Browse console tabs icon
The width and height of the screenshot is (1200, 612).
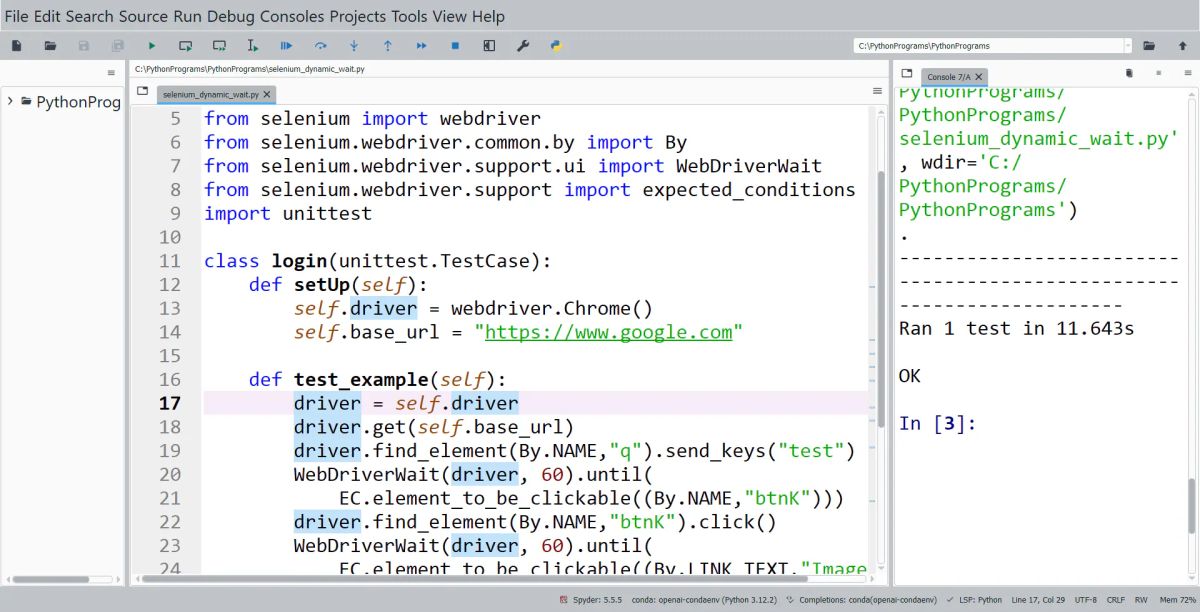tap(906, 74)
